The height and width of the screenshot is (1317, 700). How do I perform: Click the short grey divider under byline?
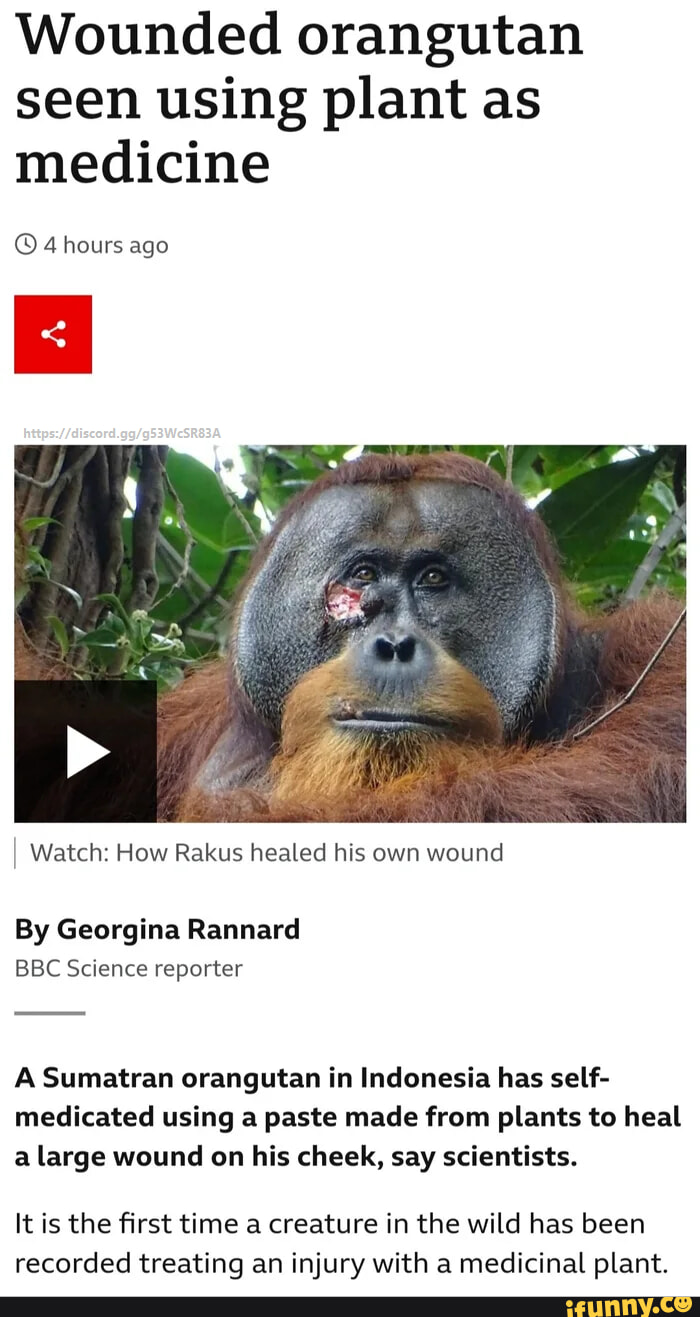pos(50,1013)
